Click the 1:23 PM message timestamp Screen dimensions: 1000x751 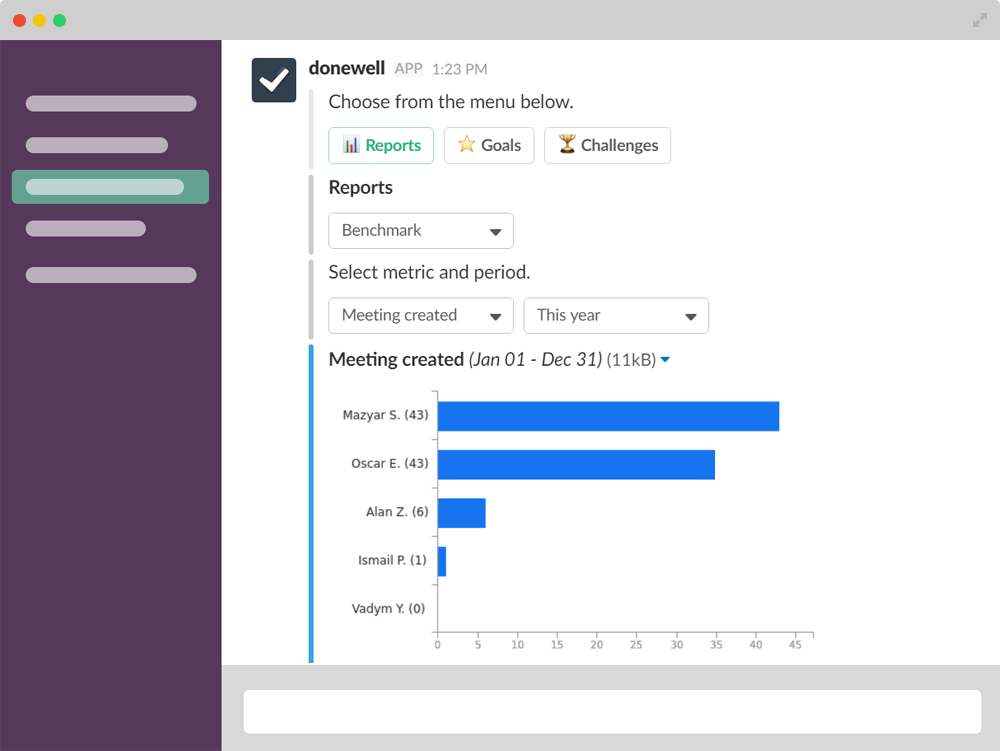(x=459, y=69)
